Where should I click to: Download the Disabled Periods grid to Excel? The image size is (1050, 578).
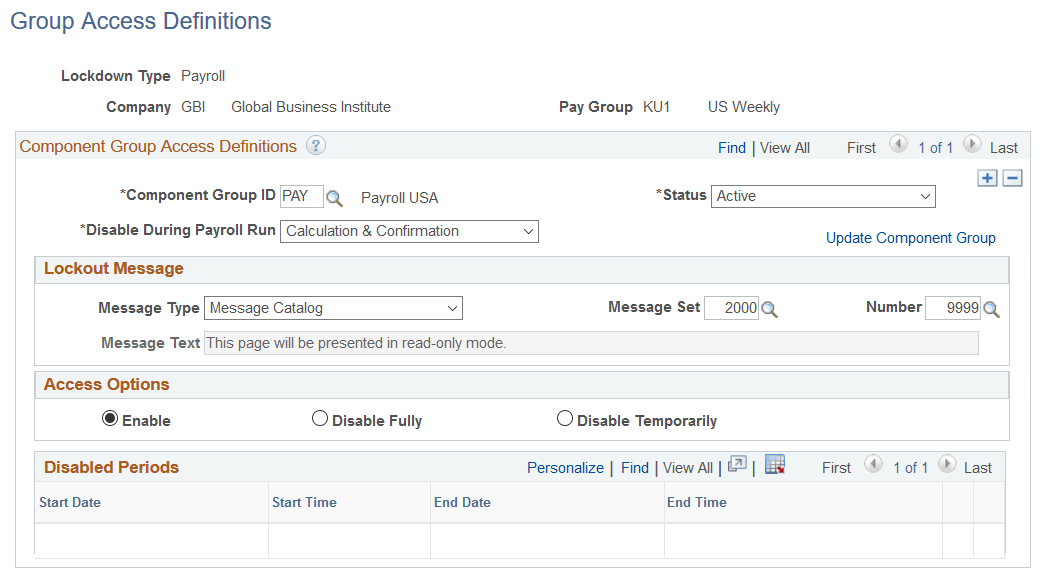[775, 466]
